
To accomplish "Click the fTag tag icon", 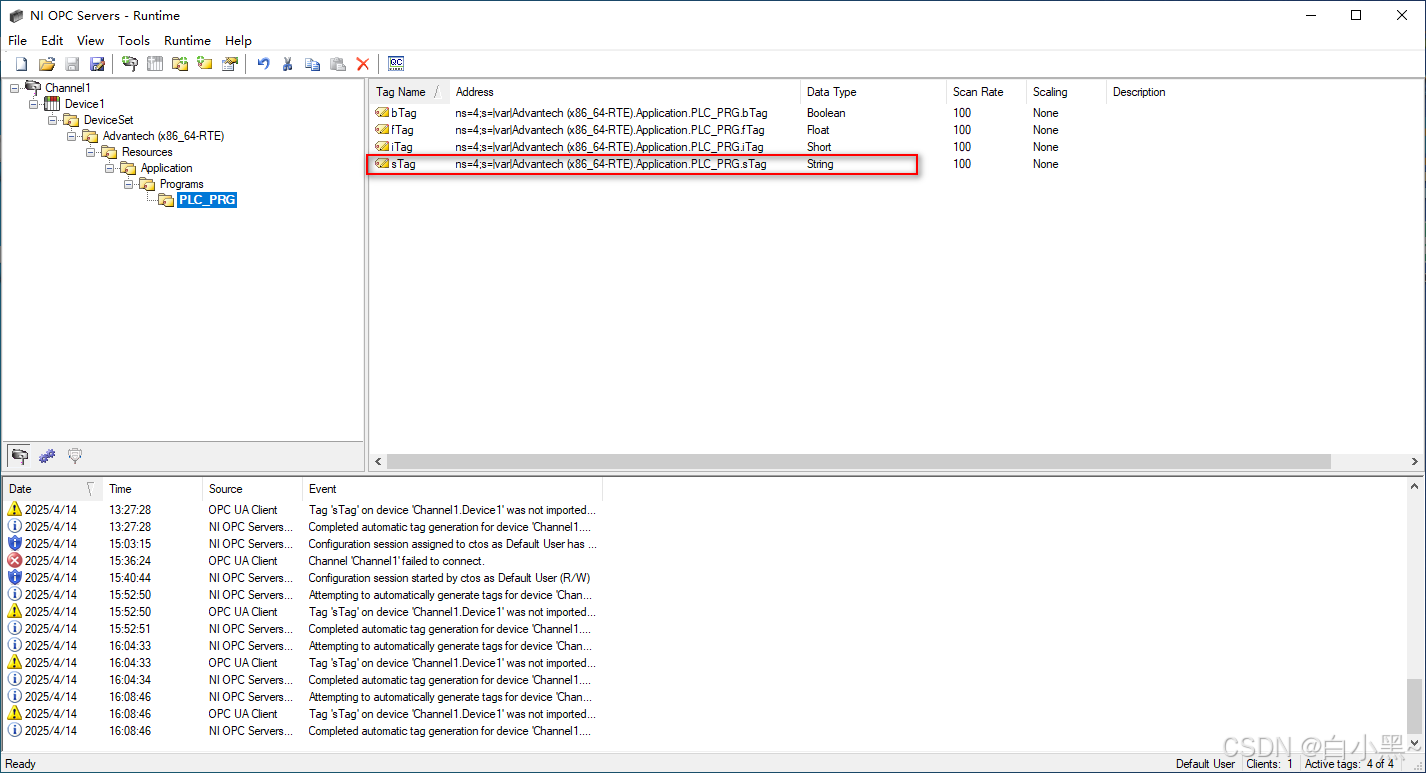I will coord(382,130).
